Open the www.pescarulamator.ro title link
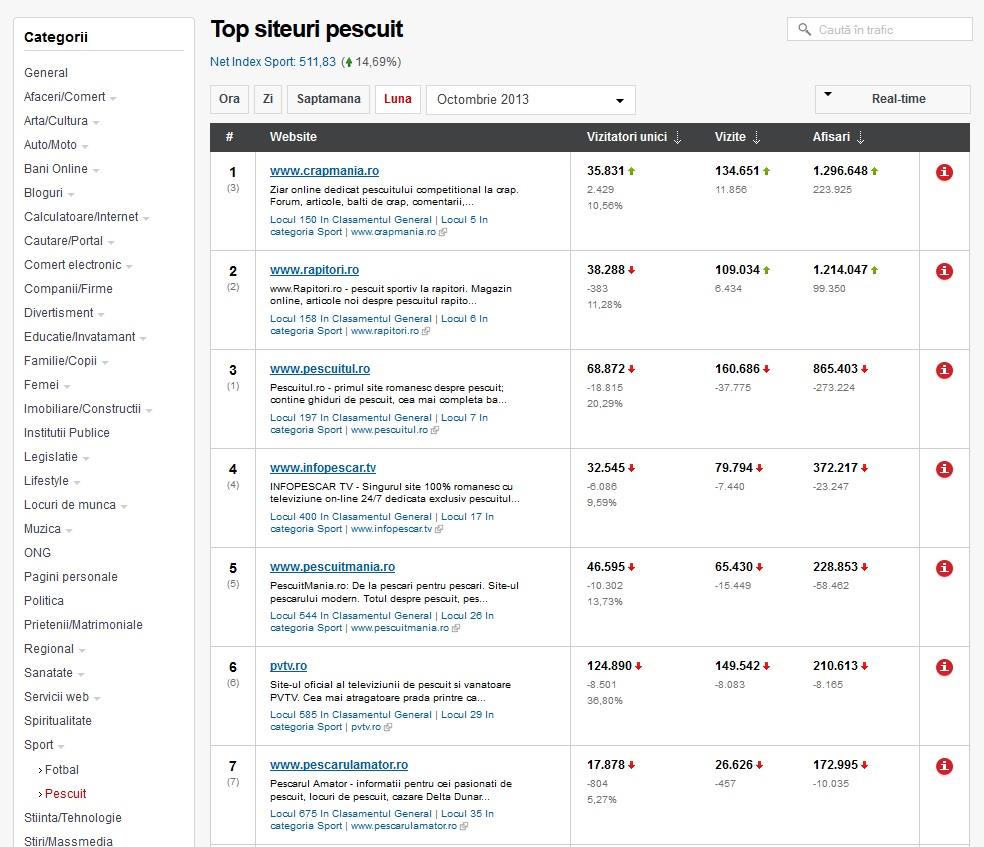 338,765
